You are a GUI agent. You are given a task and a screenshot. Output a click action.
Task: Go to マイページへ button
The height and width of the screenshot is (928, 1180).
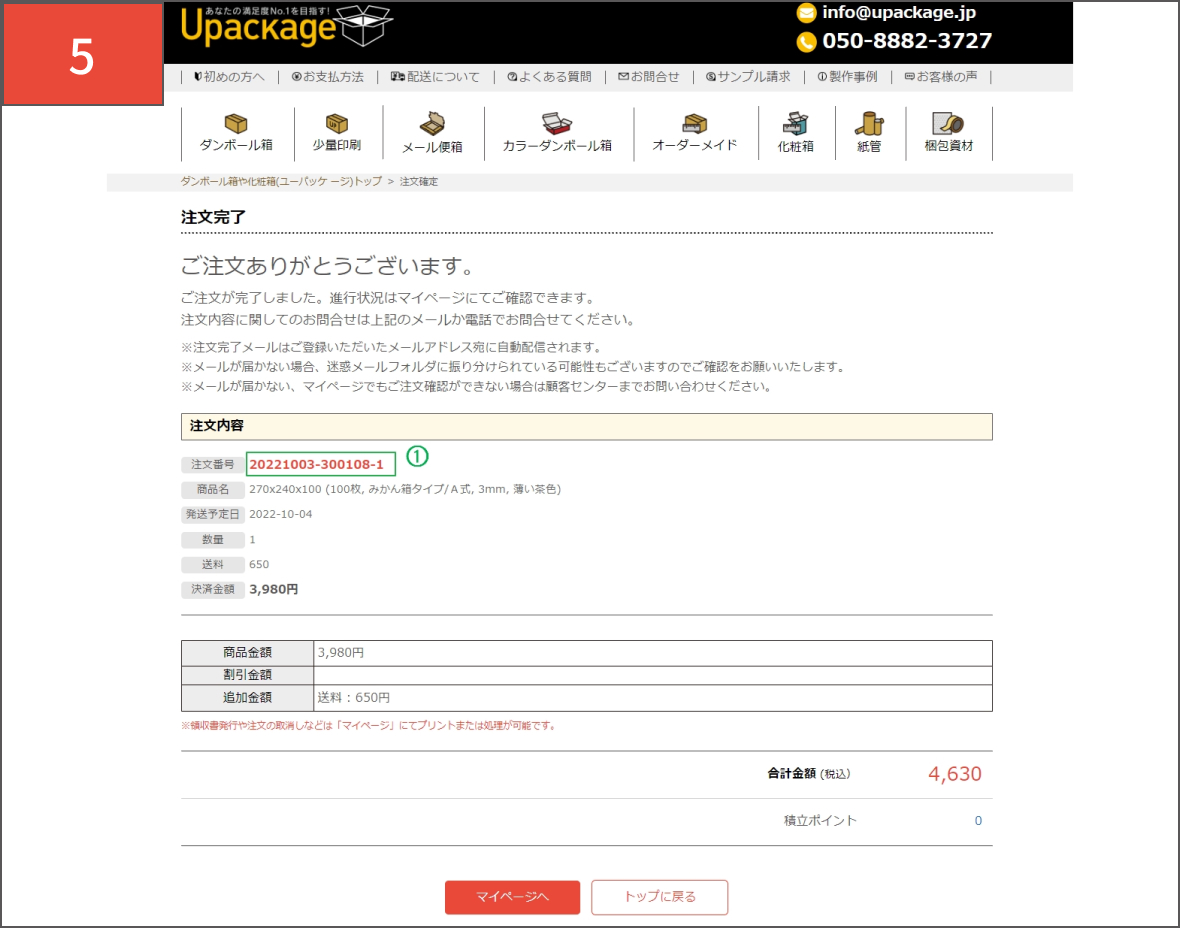[x=512, y=897]
